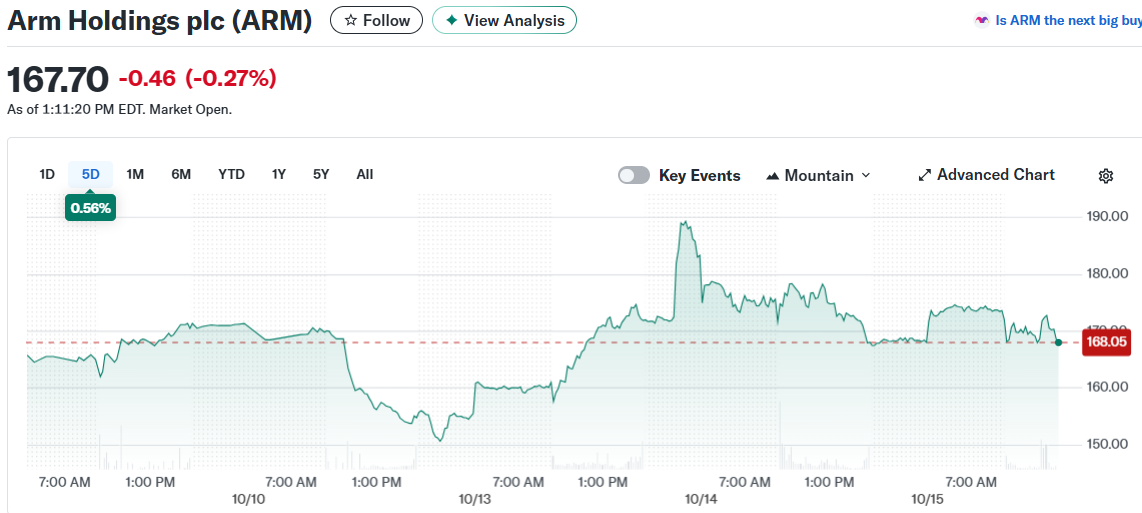Open the View Analysis button
The image size is (1142, 513).
504,20
